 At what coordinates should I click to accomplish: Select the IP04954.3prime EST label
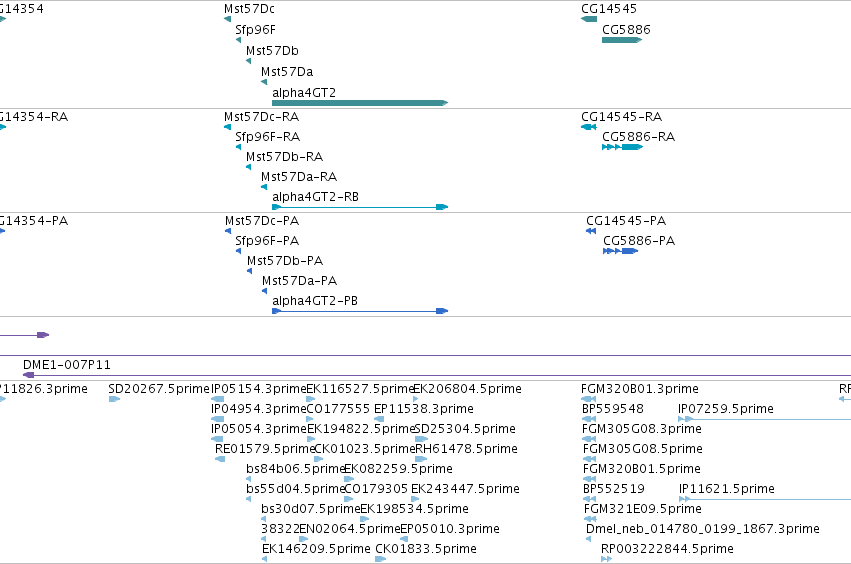pyautogui.click(x=258, y=409)
